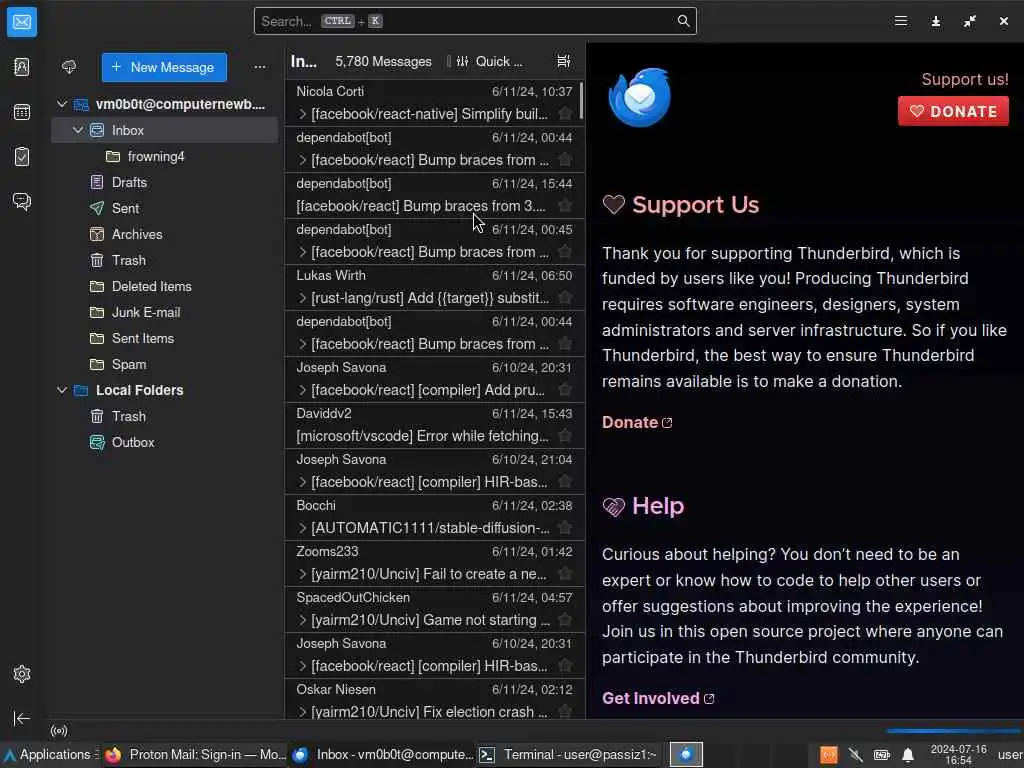Click the red DONATE button

point(953,111)
